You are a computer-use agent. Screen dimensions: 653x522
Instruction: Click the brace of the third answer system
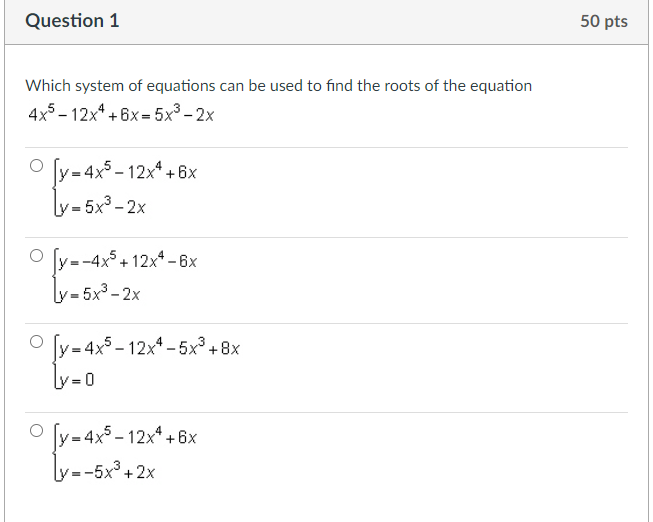coord(55,363)
